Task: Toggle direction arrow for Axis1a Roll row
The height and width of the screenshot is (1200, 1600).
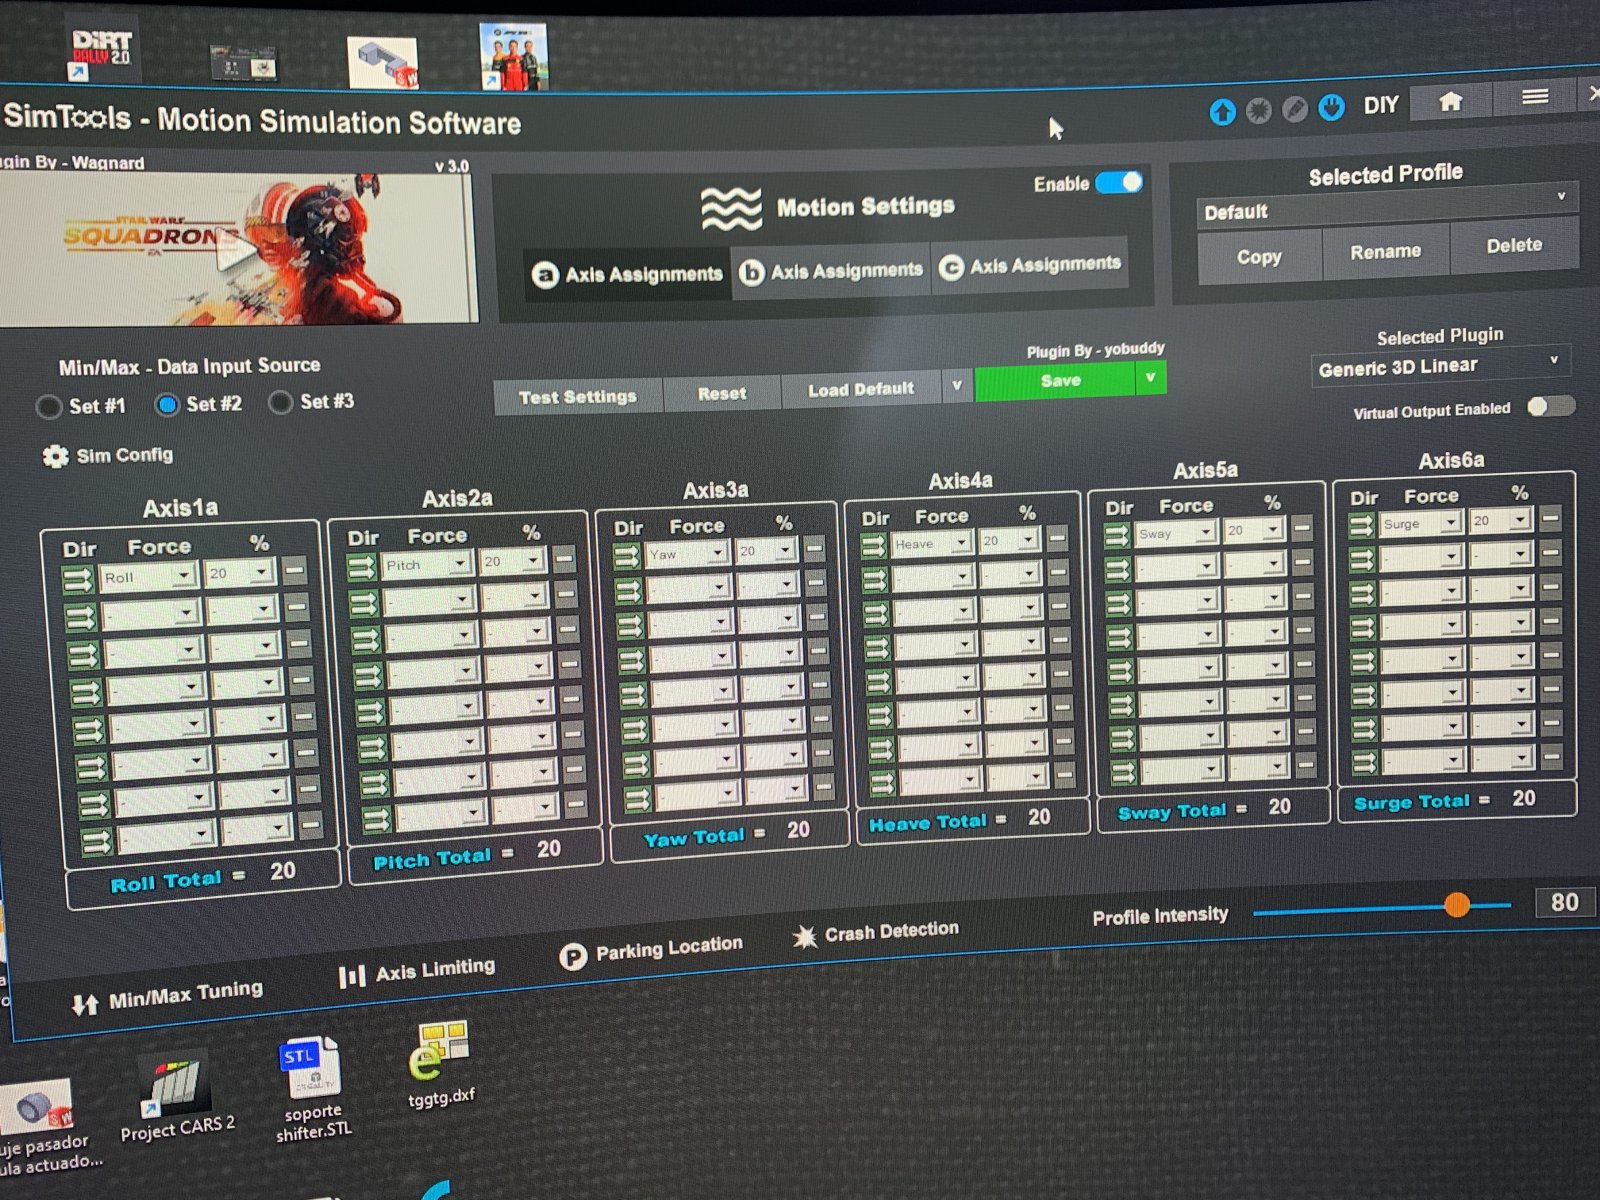Action: tap(77, 580)
